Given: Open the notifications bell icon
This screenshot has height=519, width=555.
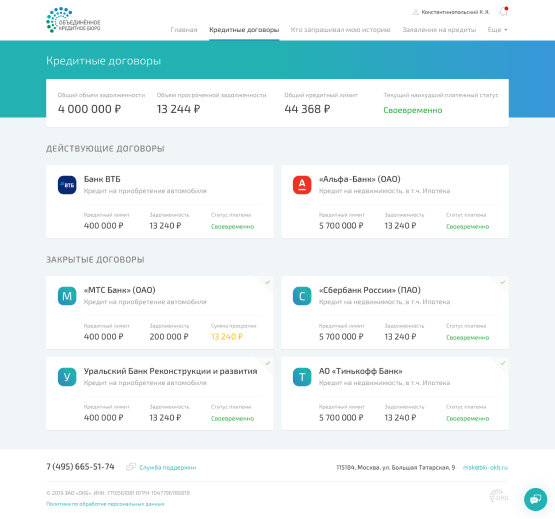Looking at the screenshot, I should 503,12.
